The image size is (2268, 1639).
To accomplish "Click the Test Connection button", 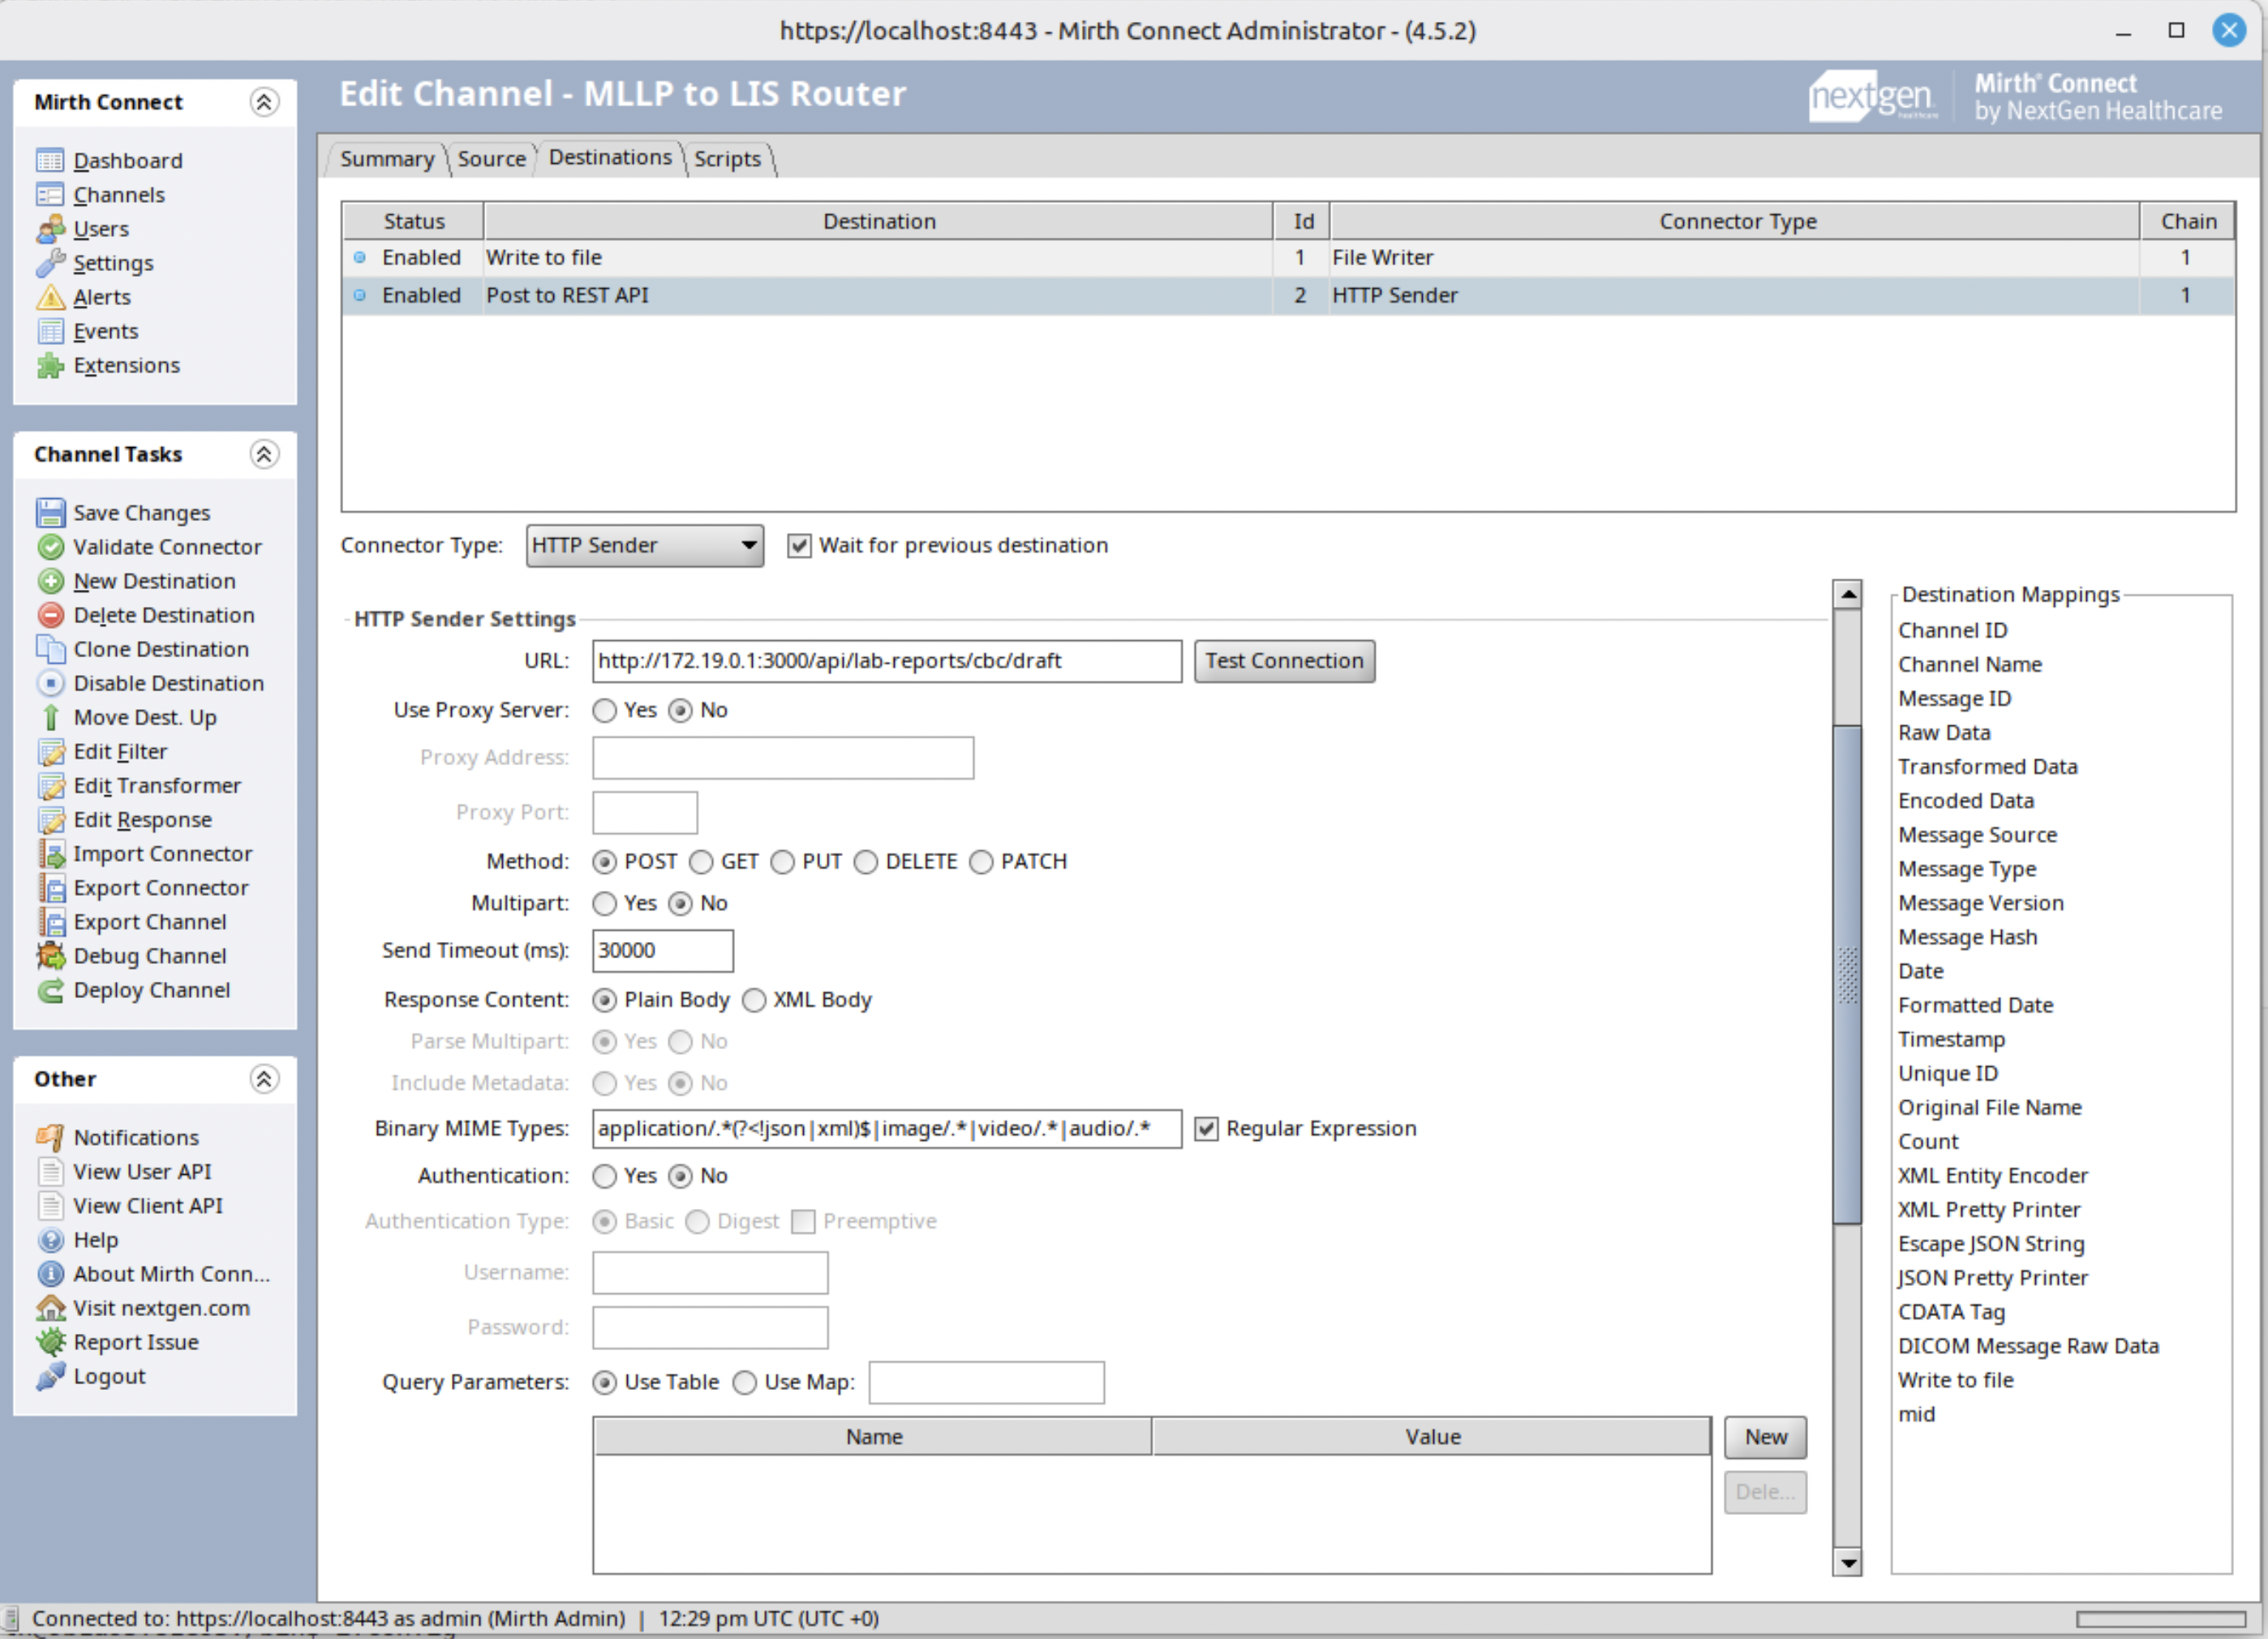I will [1283, 660].
